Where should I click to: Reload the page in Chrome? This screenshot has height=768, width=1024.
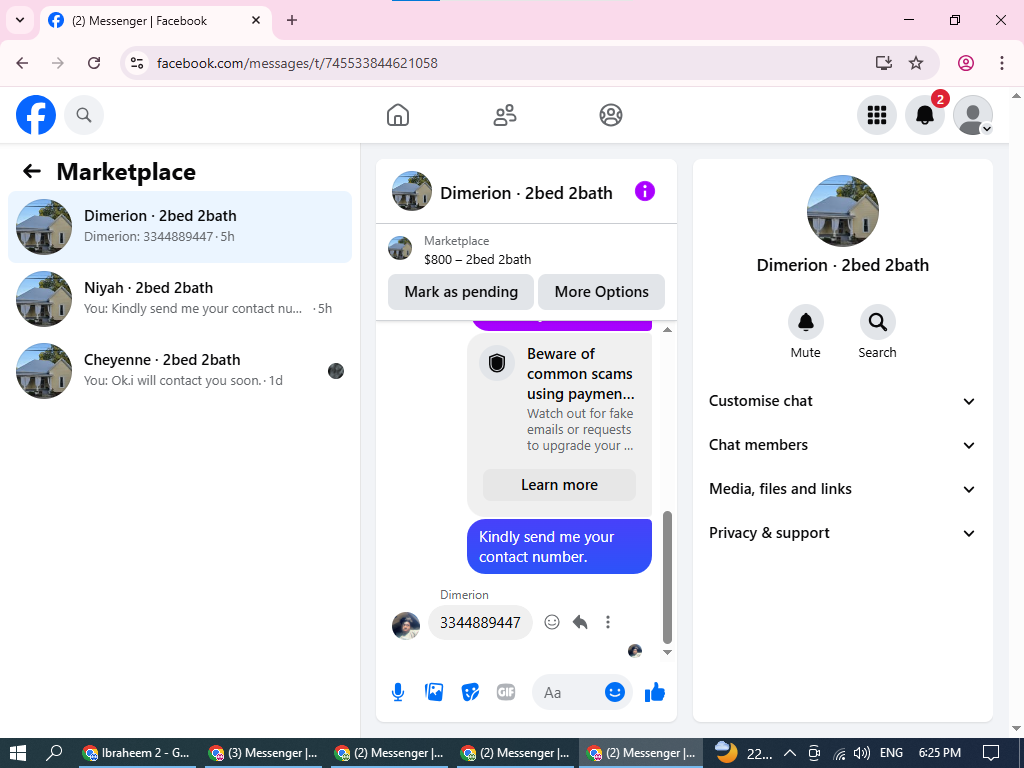coord(94,63)
